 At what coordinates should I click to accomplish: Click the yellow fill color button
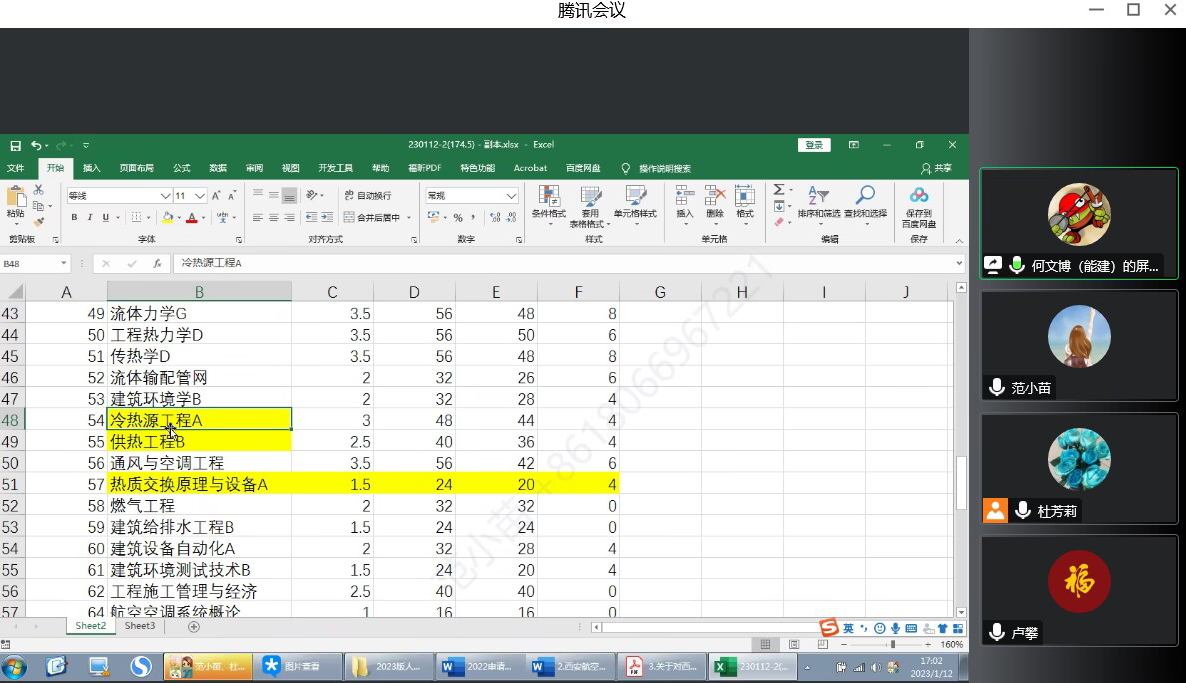(x=166, y=218)
